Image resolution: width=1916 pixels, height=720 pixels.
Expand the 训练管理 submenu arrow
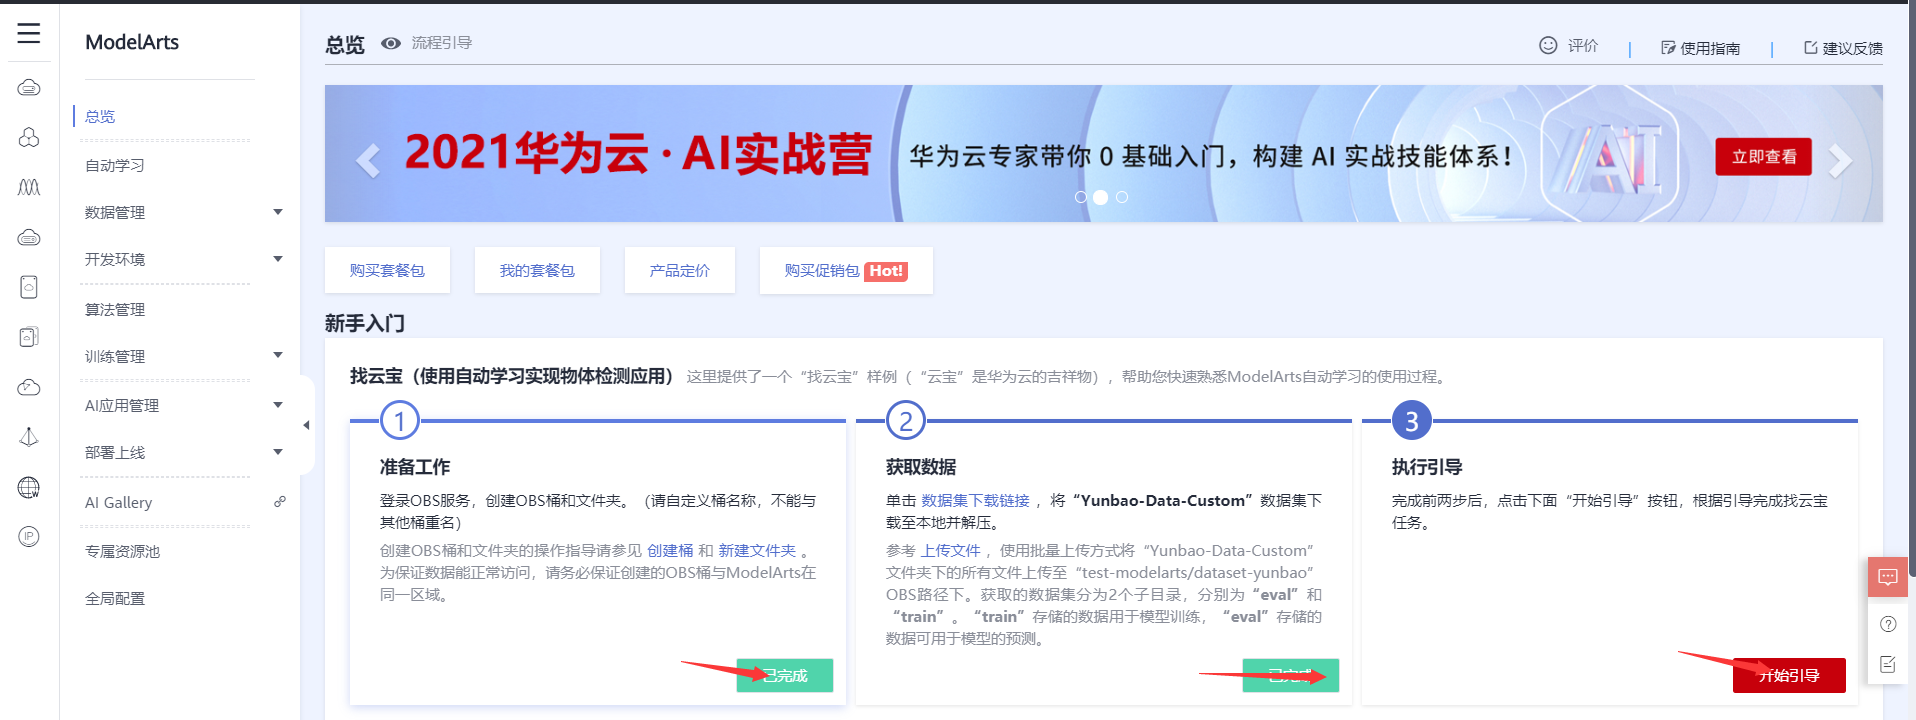[x=278, y=355]
